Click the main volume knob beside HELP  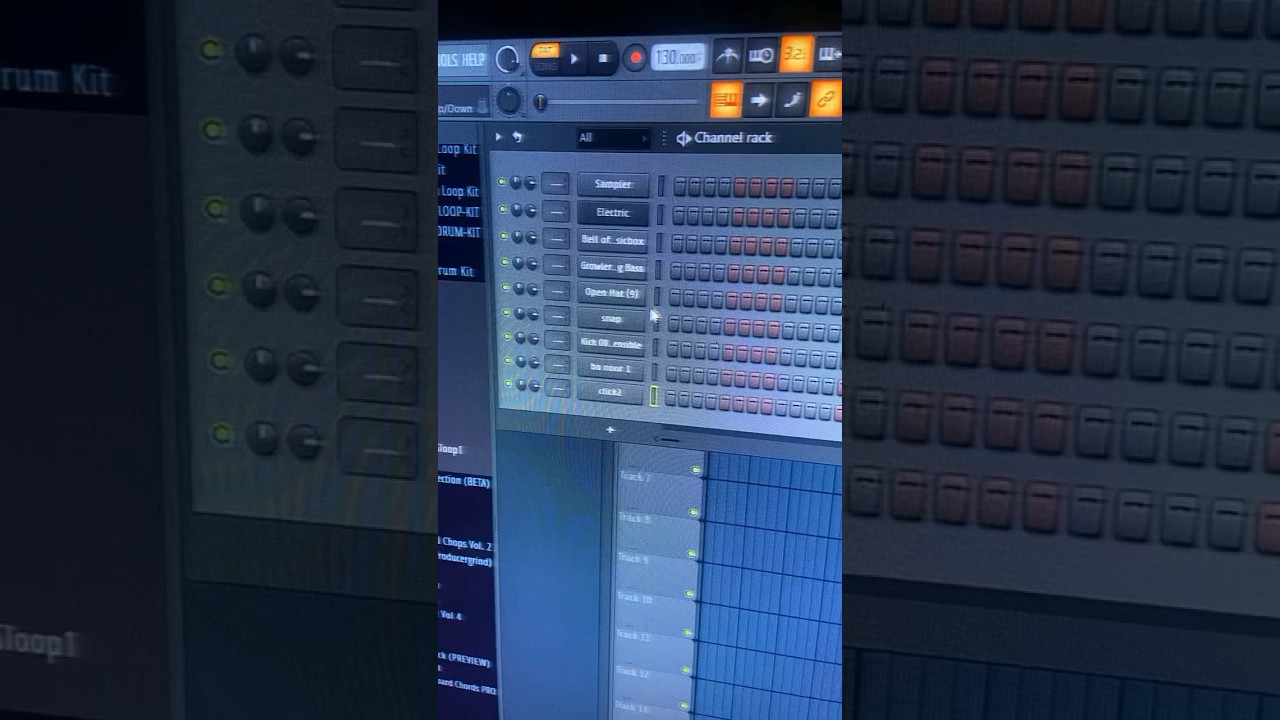click(x=508, y=60)
